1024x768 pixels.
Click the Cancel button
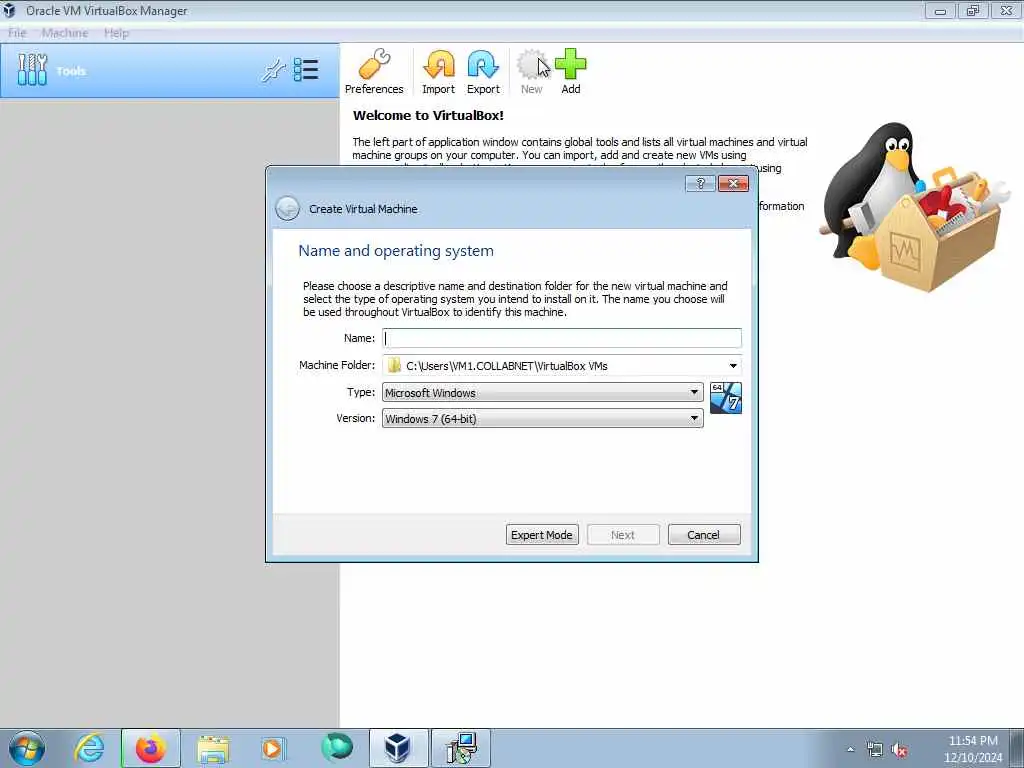(x=704, y=535)
